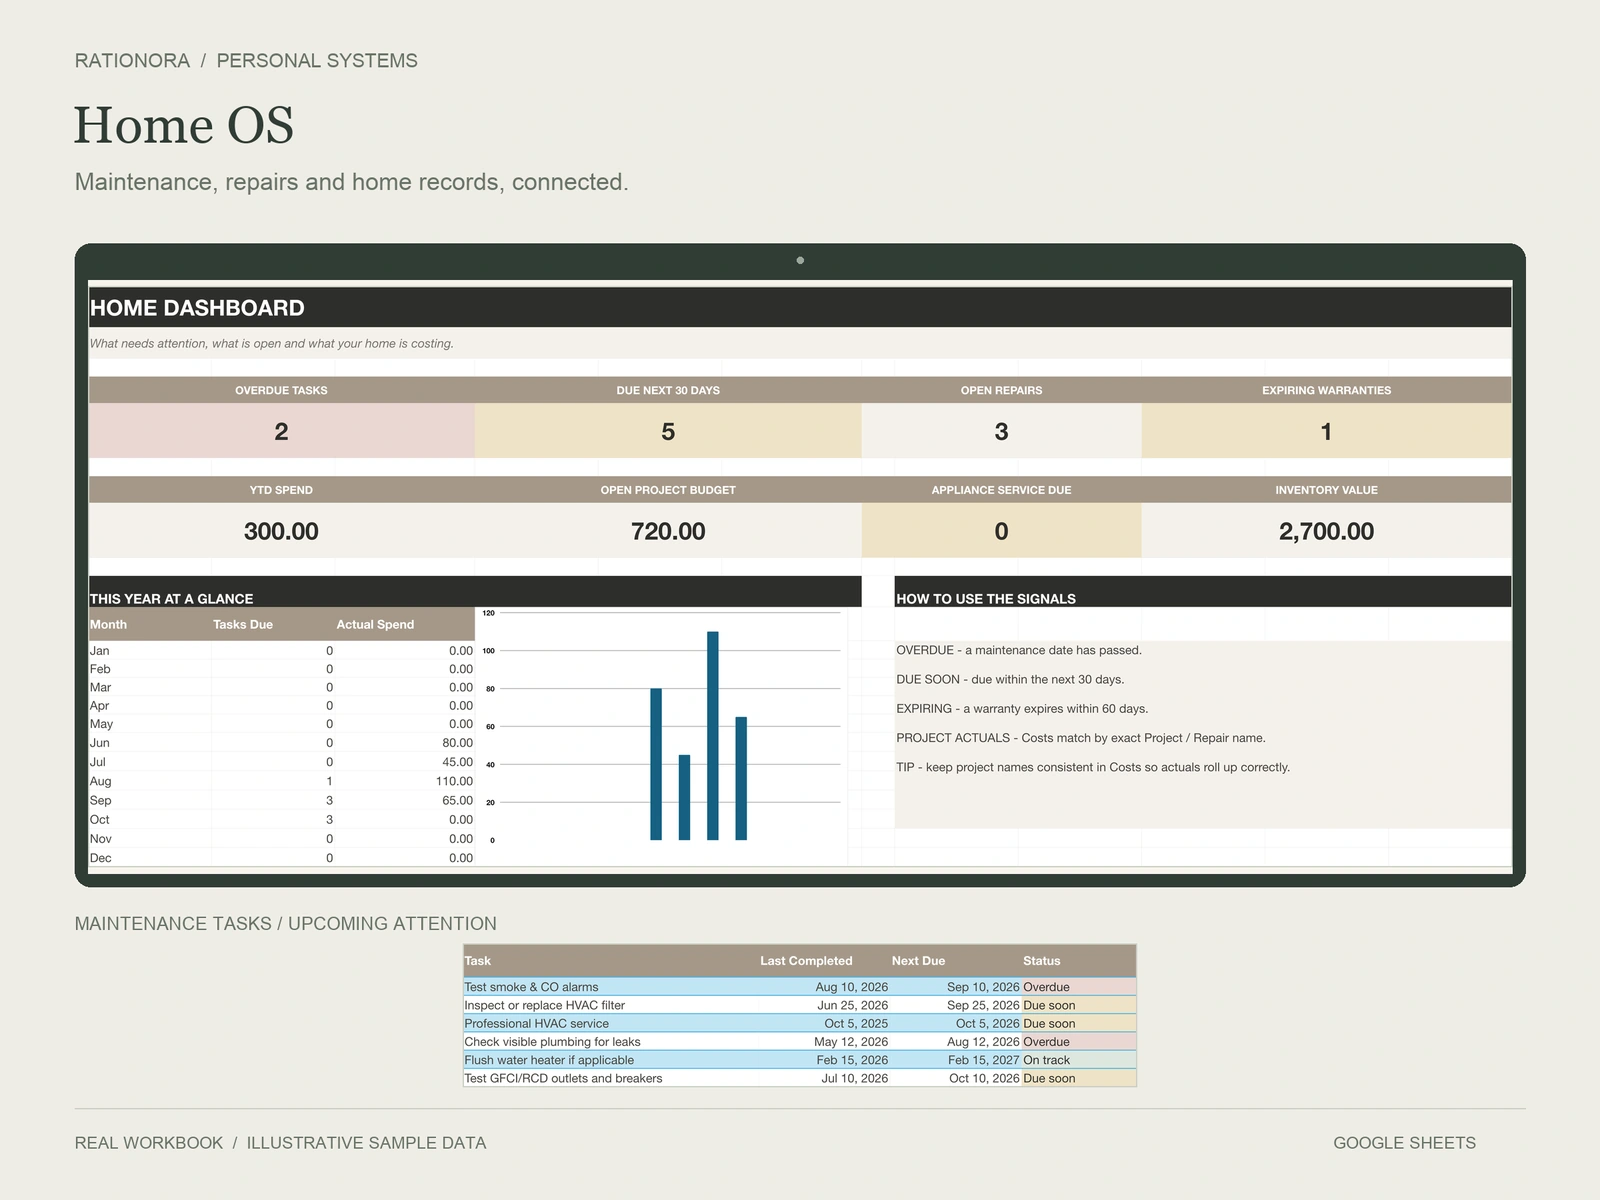The width and height of the screenshot is (1600, 1200).
Task: Select the OPEN PROJECT BUDGET header
Action: point(668,490)
